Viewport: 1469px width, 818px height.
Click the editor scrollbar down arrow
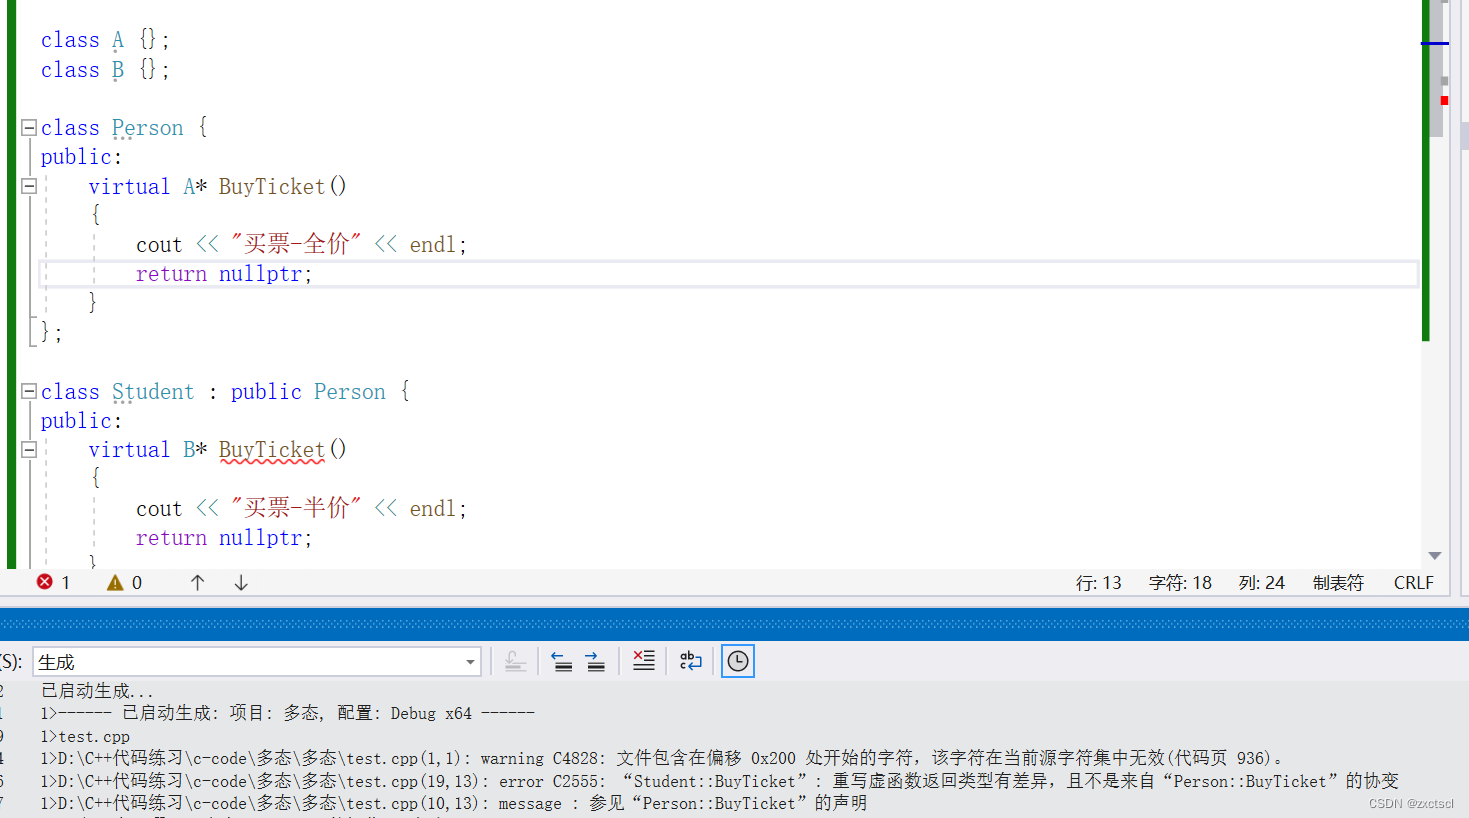pyautogui.click(x=1435, y=556)
